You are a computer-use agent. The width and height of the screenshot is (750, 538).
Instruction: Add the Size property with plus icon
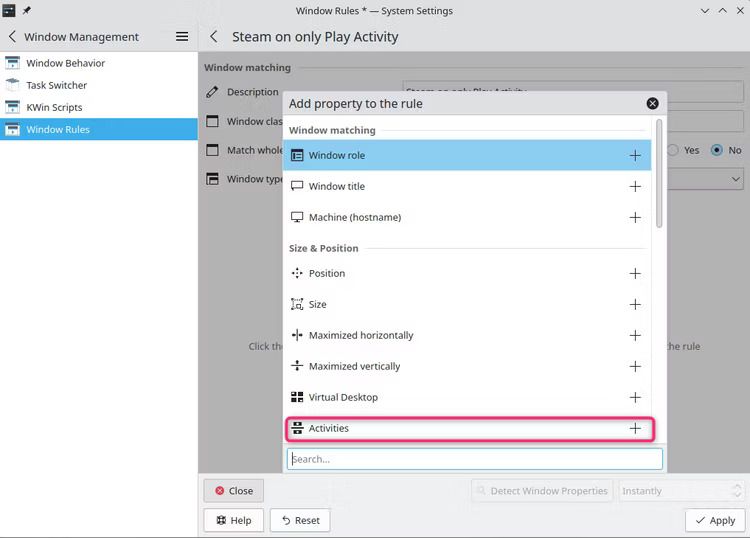[635, 305]
